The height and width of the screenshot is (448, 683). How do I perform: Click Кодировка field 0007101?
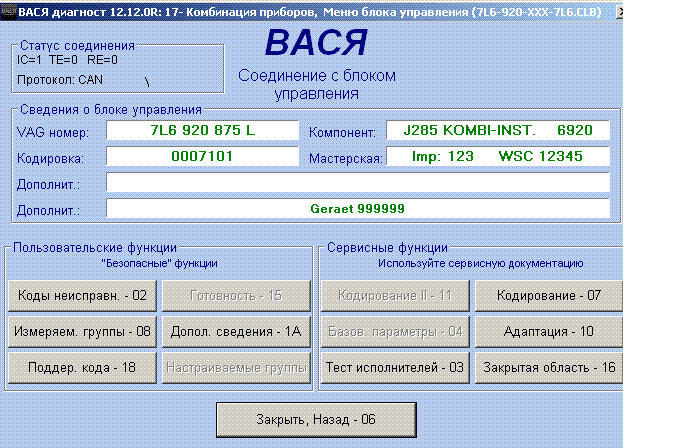point(203,156)
